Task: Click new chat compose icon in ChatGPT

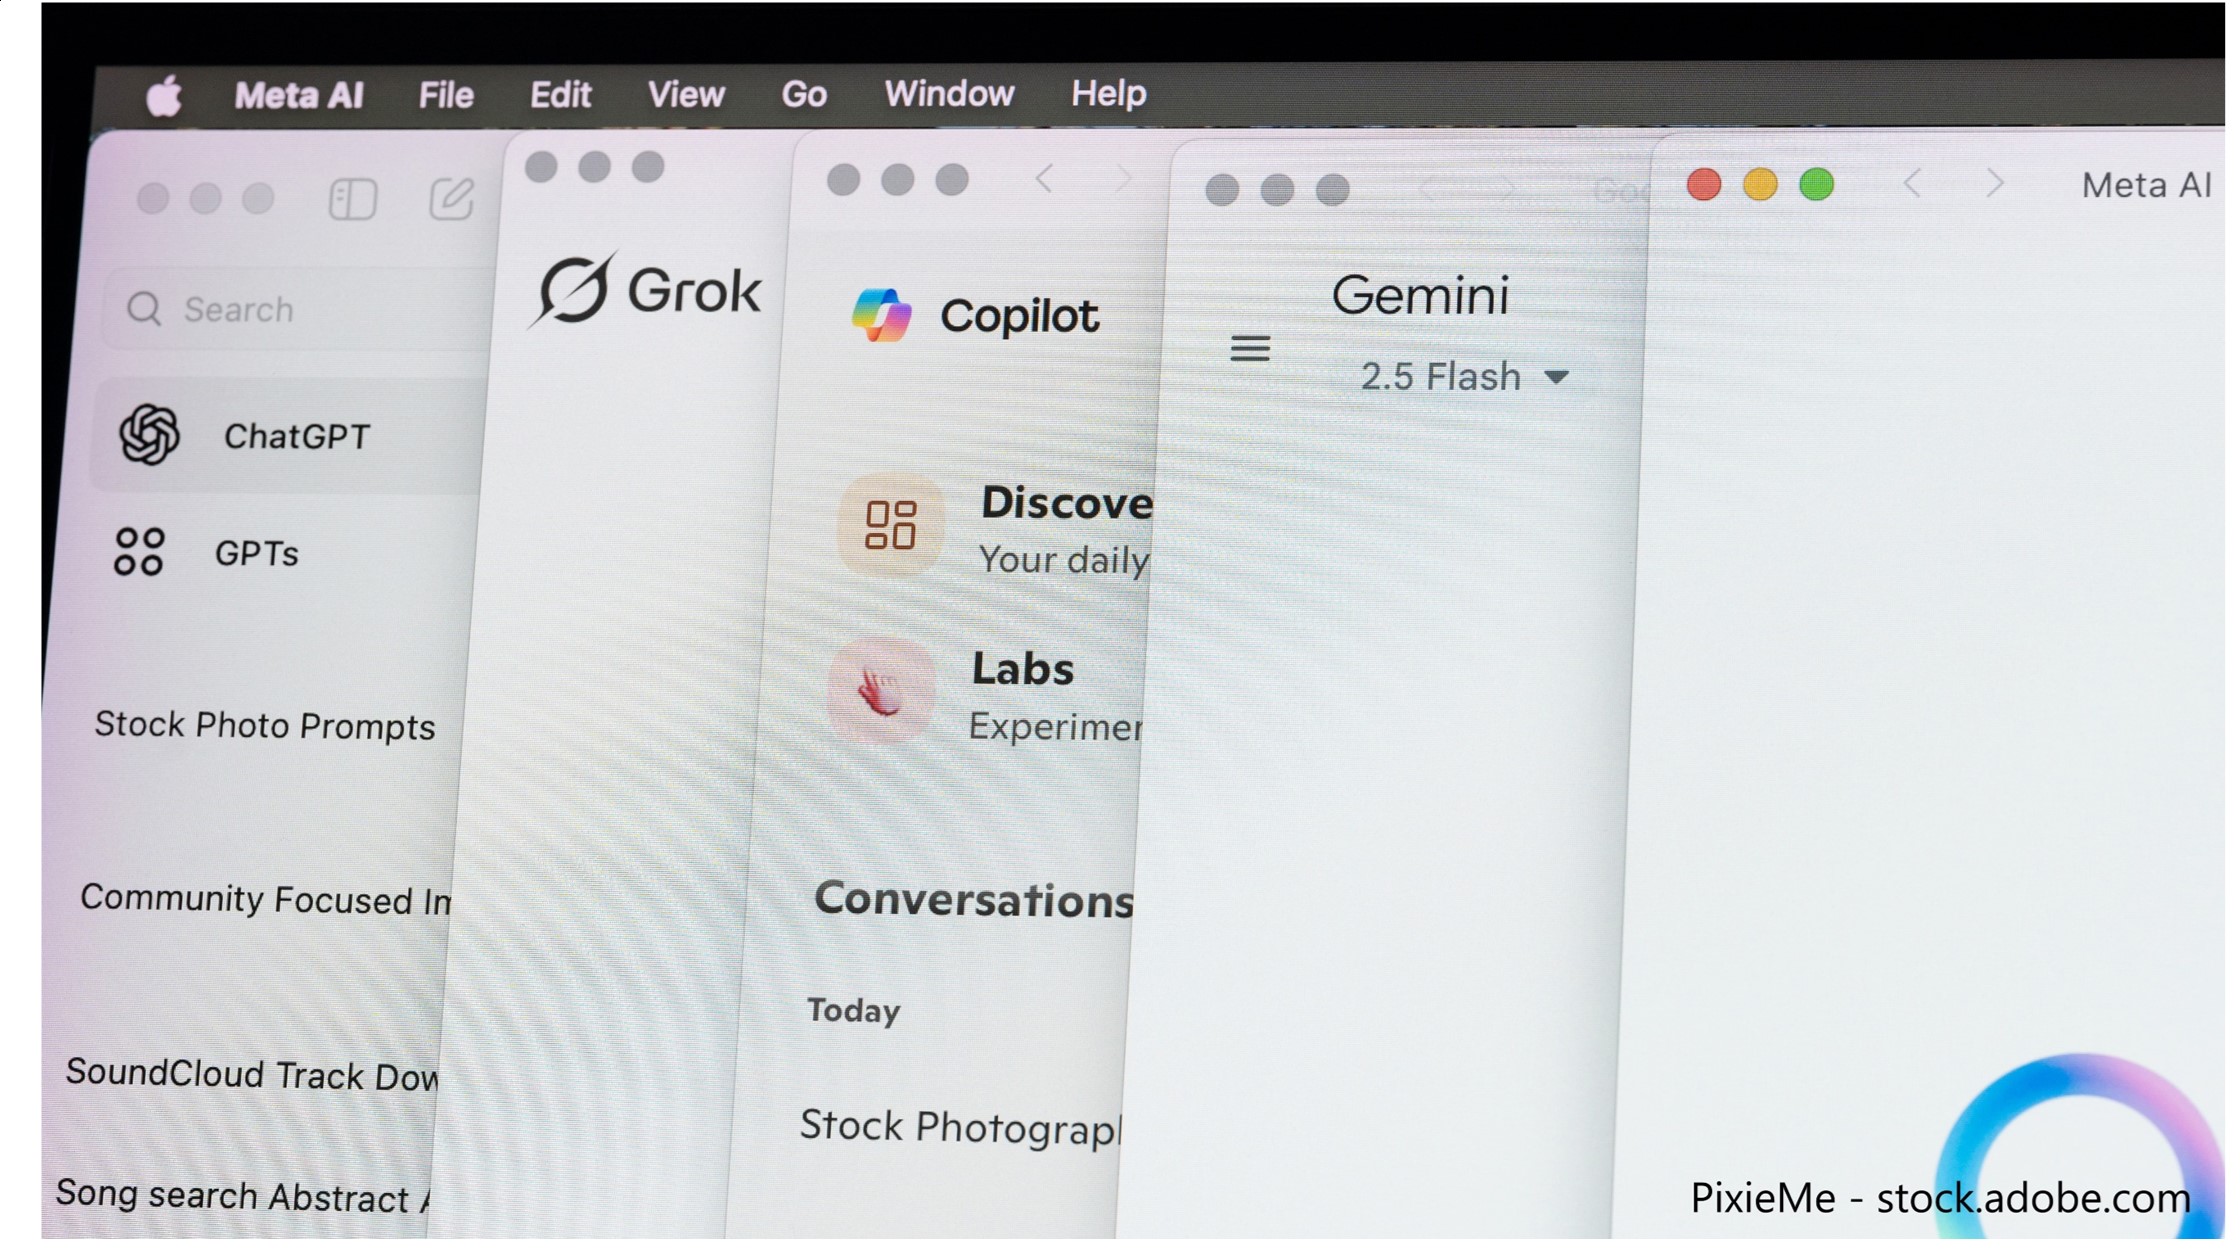Action: tap(451, 199)
